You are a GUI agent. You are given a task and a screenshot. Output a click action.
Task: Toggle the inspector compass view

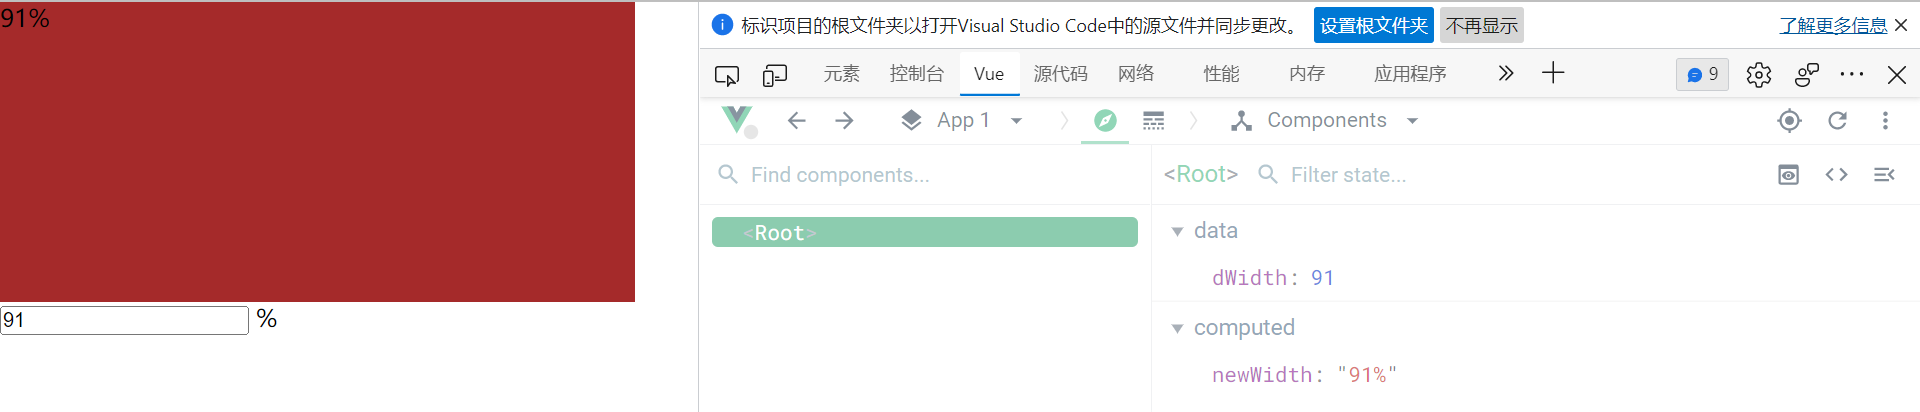(1105, 121)
